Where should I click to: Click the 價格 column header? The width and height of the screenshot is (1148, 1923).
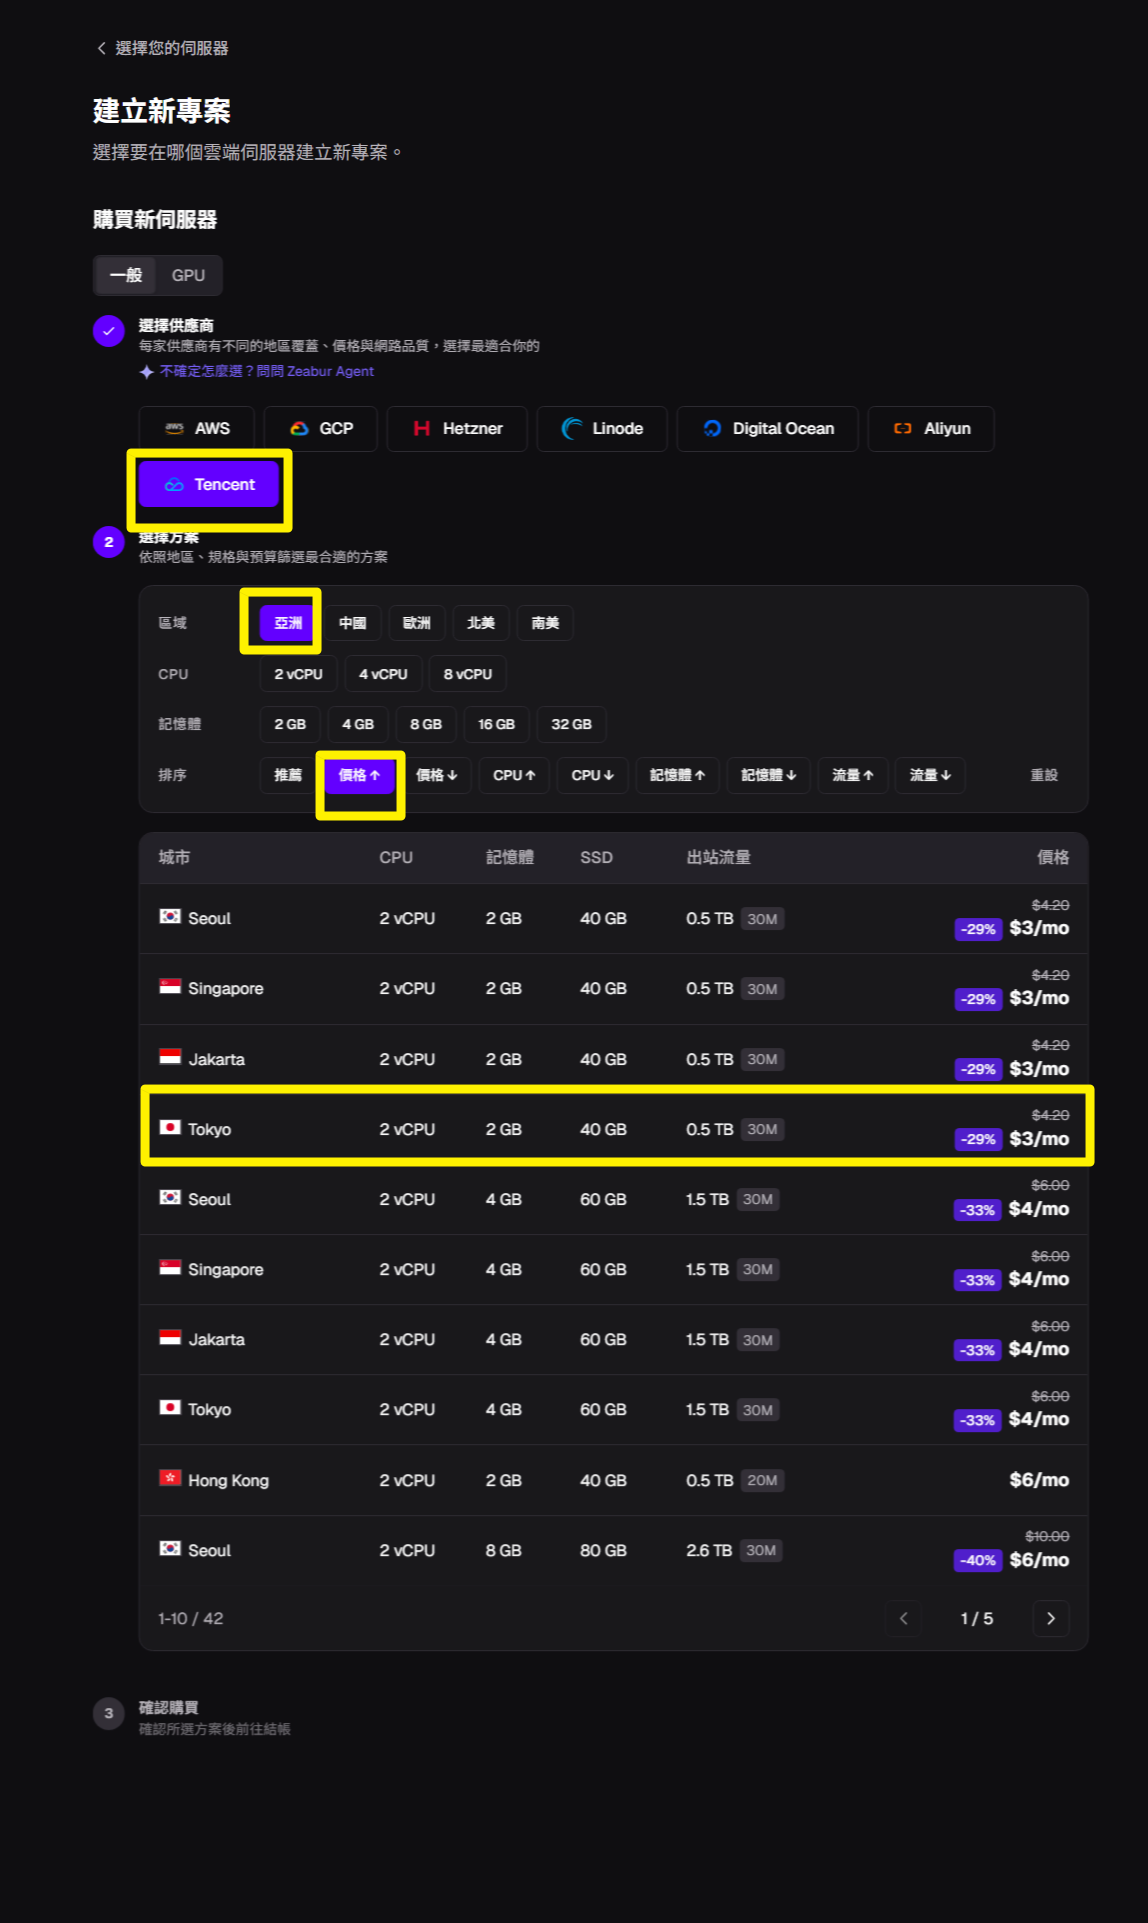1053,857
